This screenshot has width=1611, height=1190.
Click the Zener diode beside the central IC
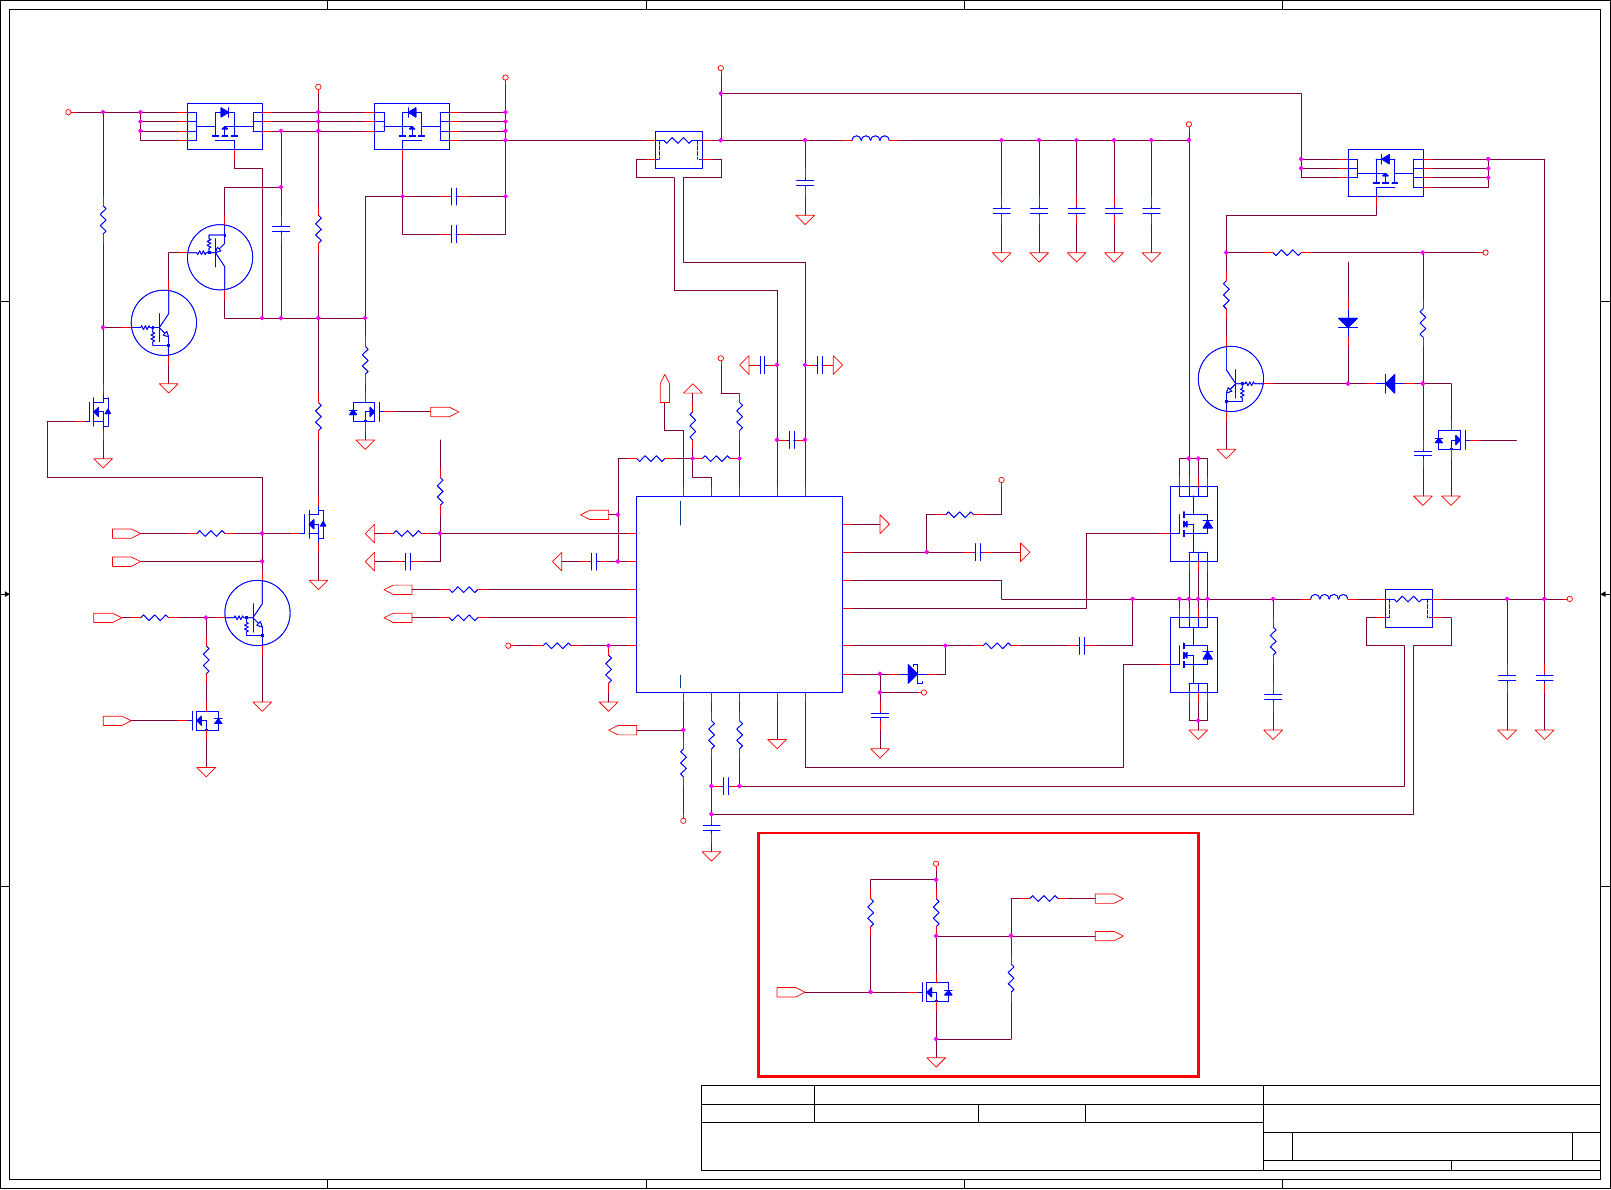click(914, 674)
